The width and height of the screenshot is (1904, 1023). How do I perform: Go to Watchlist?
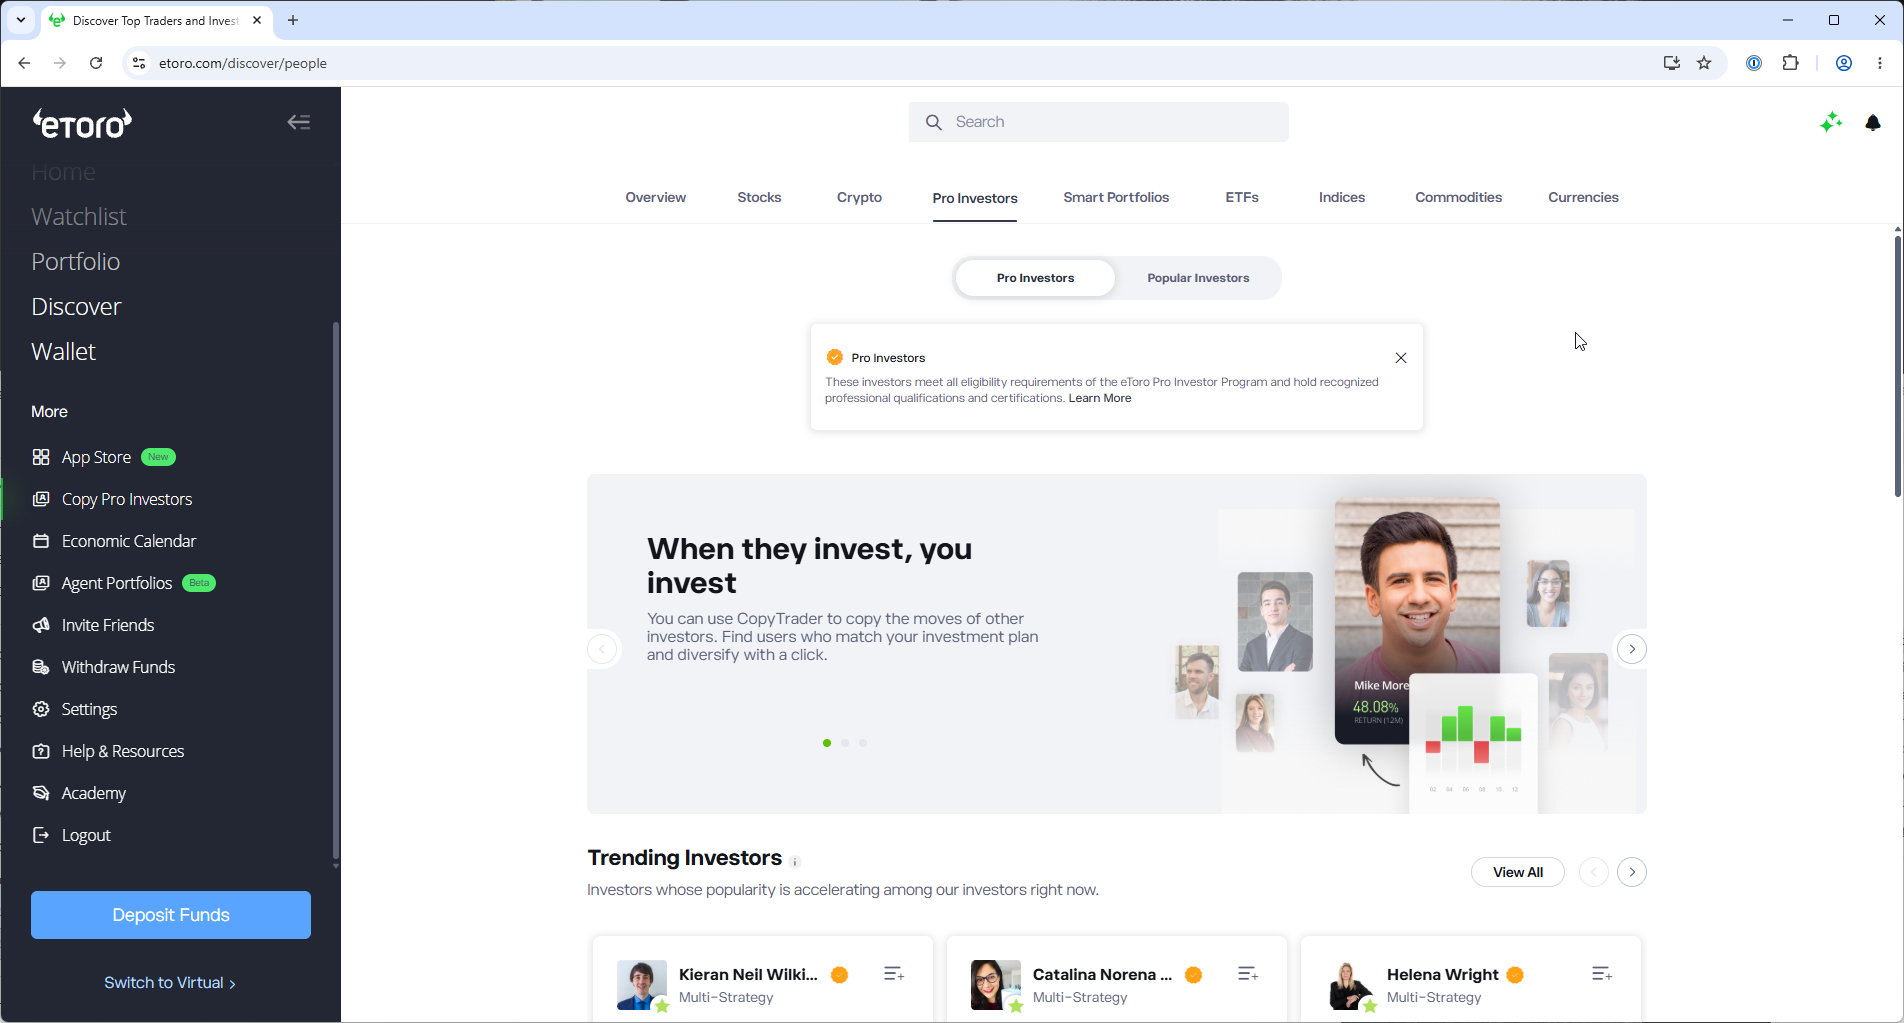(79, 217)
